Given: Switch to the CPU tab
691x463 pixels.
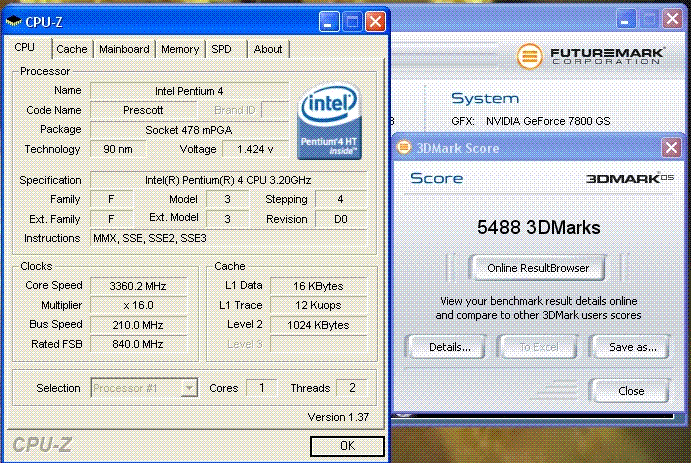Looking at the screenshot, I should 25,48.
